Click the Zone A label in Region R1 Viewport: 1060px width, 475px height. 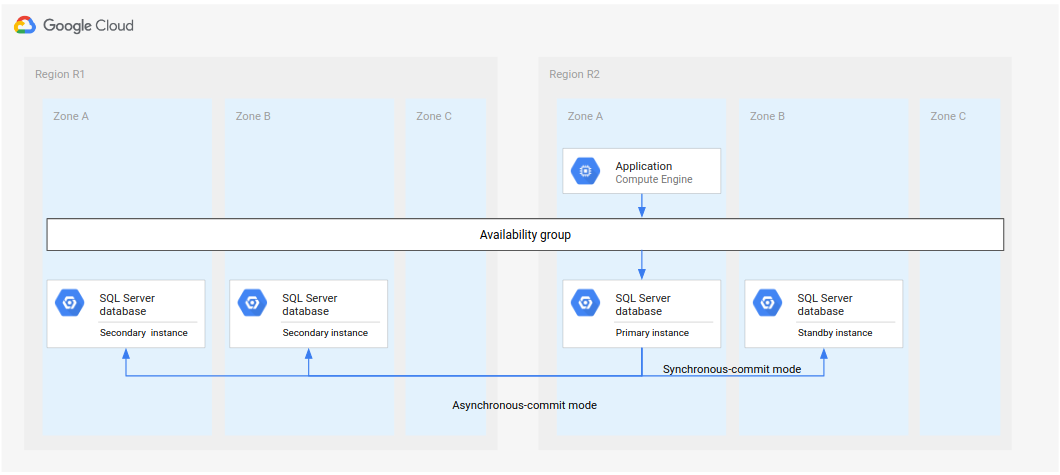point(71,116)
